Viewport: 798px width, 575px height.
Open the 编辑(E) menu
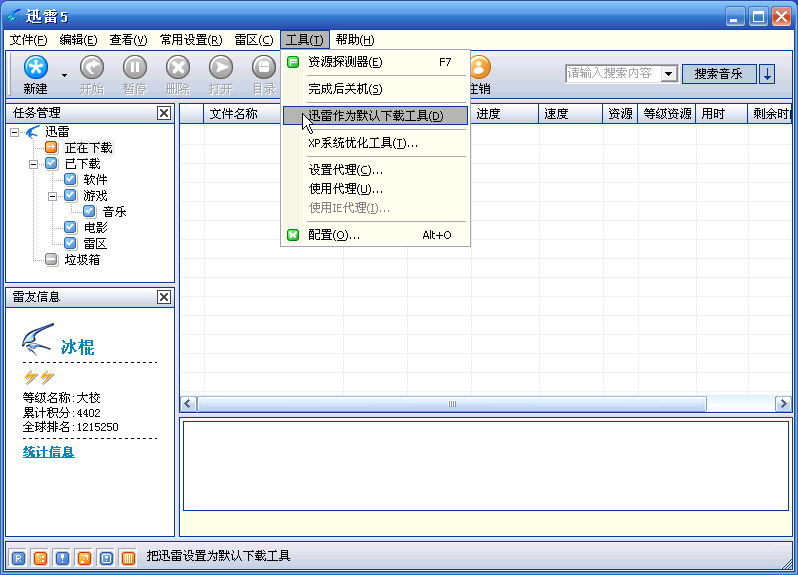click(78, 40)
